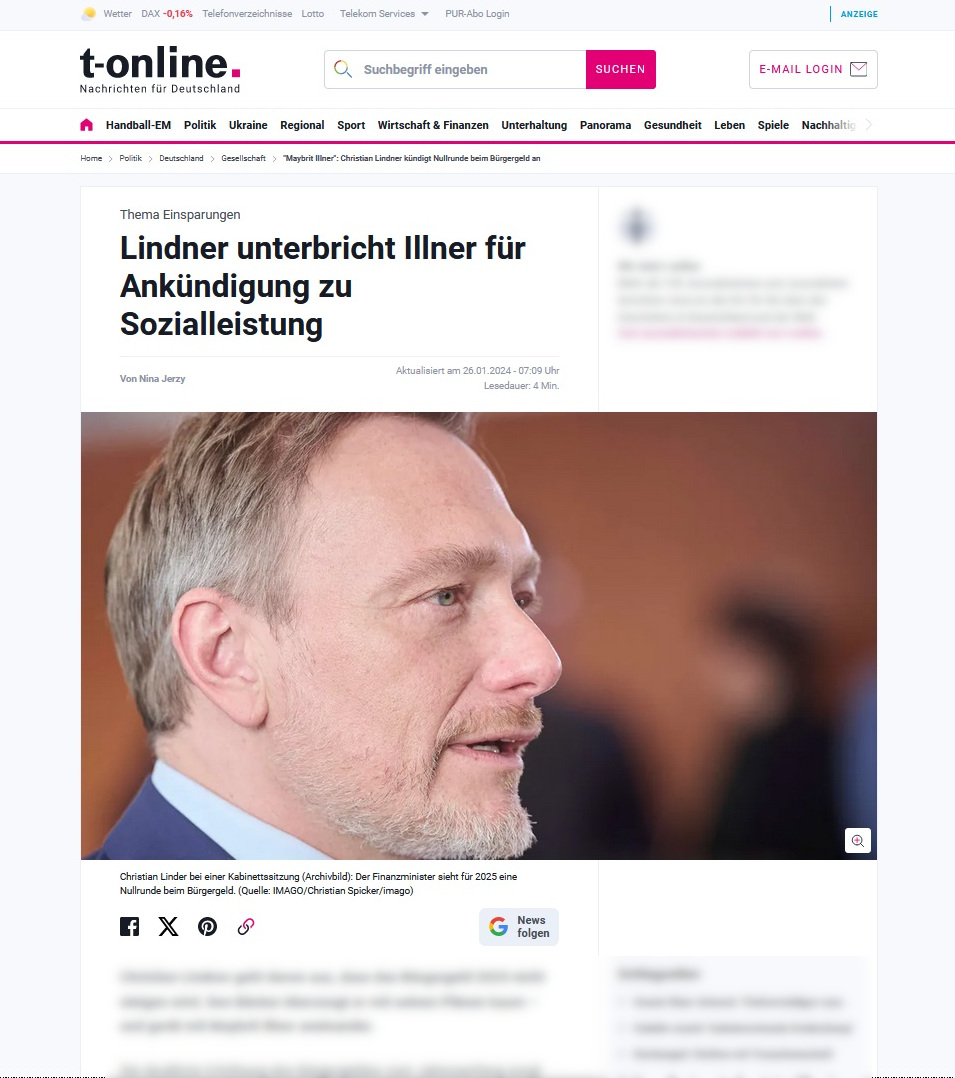The height and width of the screenshot is (1078, 955).
Task: Click the search magnifier icon
Action: click(x=342, y=69)
